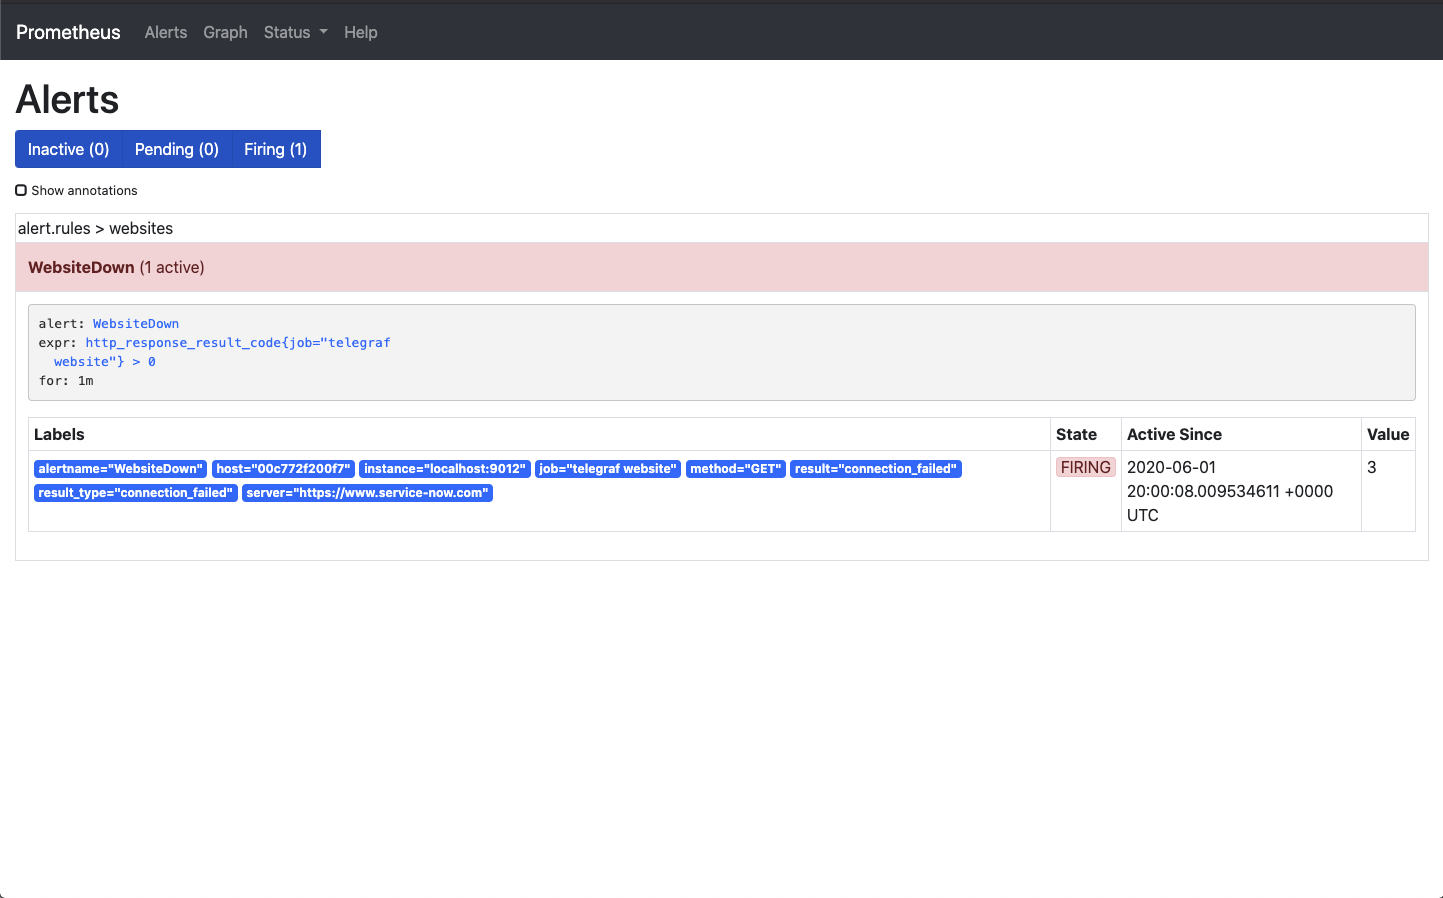Image resolution: width=1443 pixels, height=898 pixels.
Task: Select the job="telegraf website" label badge
Action: pos(607,468)
